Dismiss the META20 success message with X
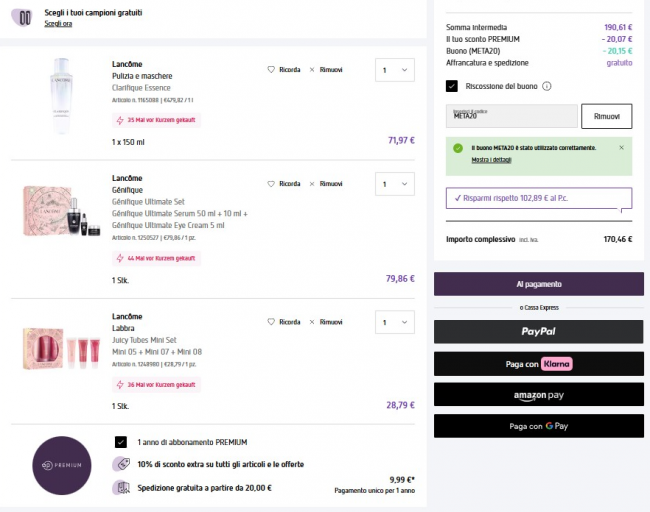650x512 pixels. [621, 147]
